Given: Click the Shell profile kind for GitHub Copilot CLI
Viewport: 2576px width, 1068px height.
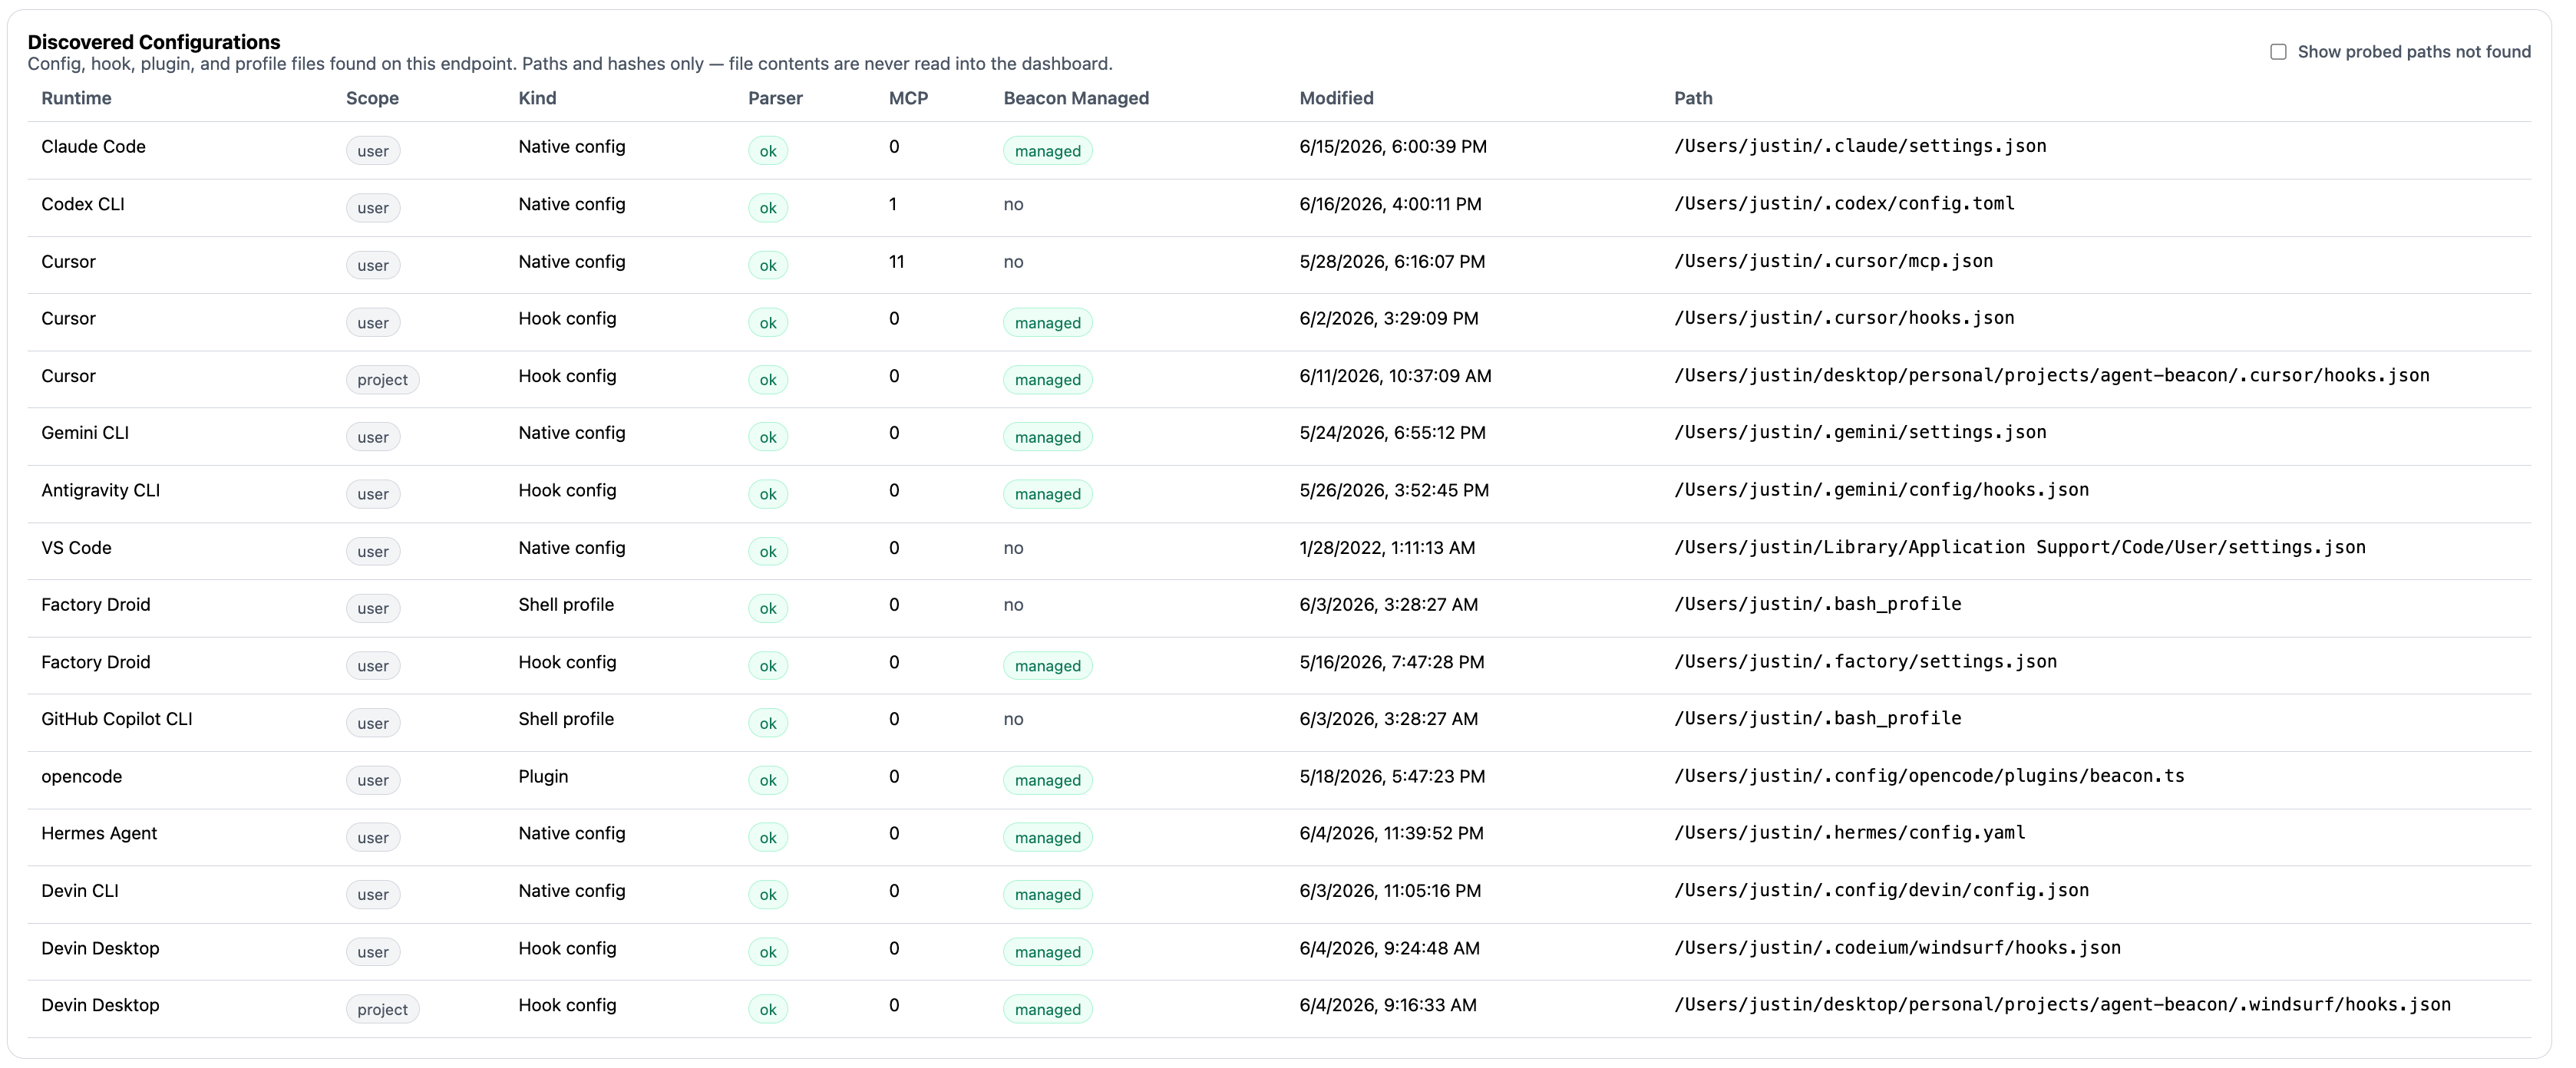Looking at the screenshot, I should point(566,719).
